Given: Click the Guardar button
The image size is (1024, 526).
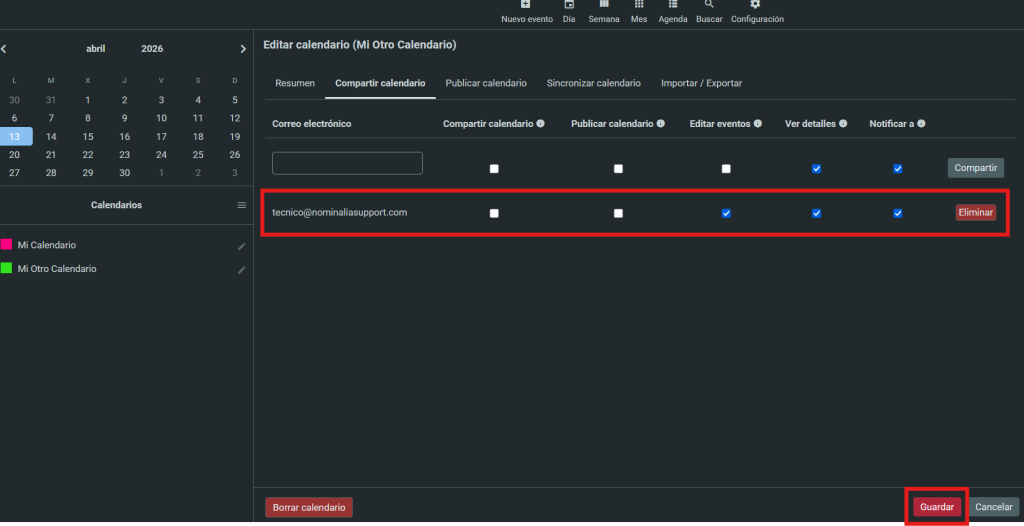Looking at the screenshot, I should [x=937, y=507].
